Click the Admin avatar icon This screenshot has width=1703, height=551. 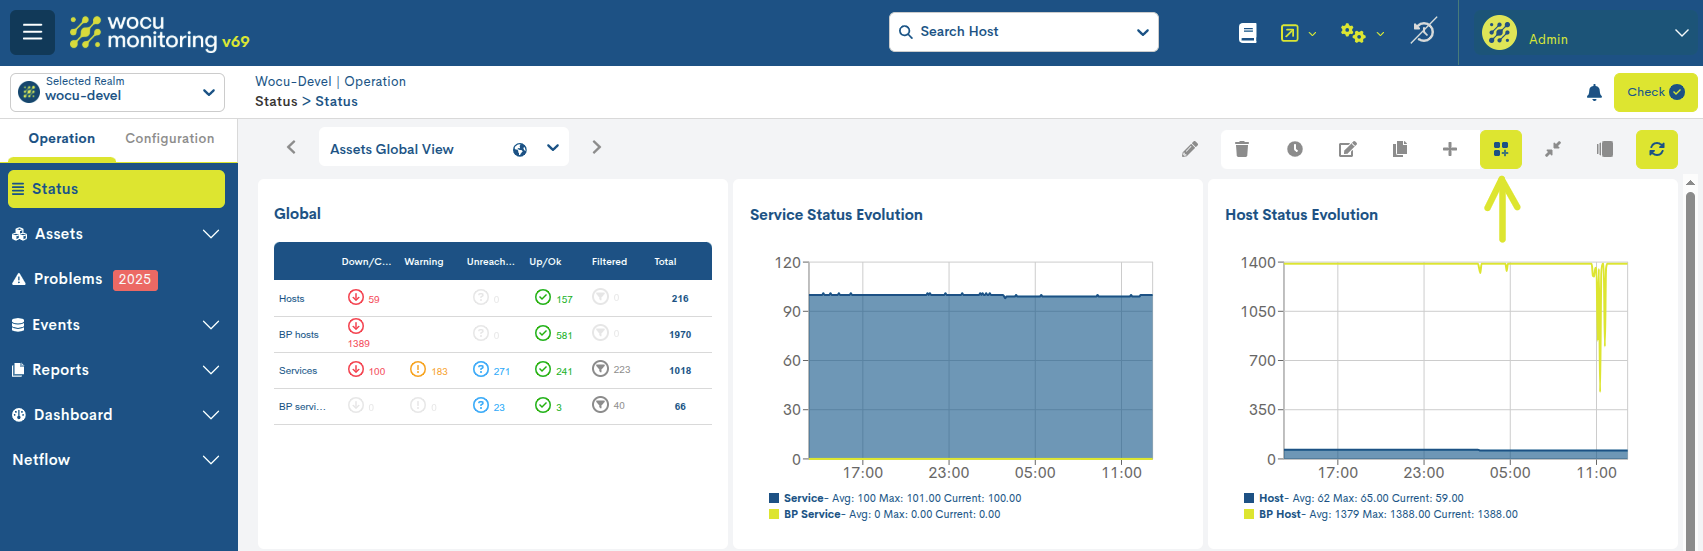pos(1499,33)
